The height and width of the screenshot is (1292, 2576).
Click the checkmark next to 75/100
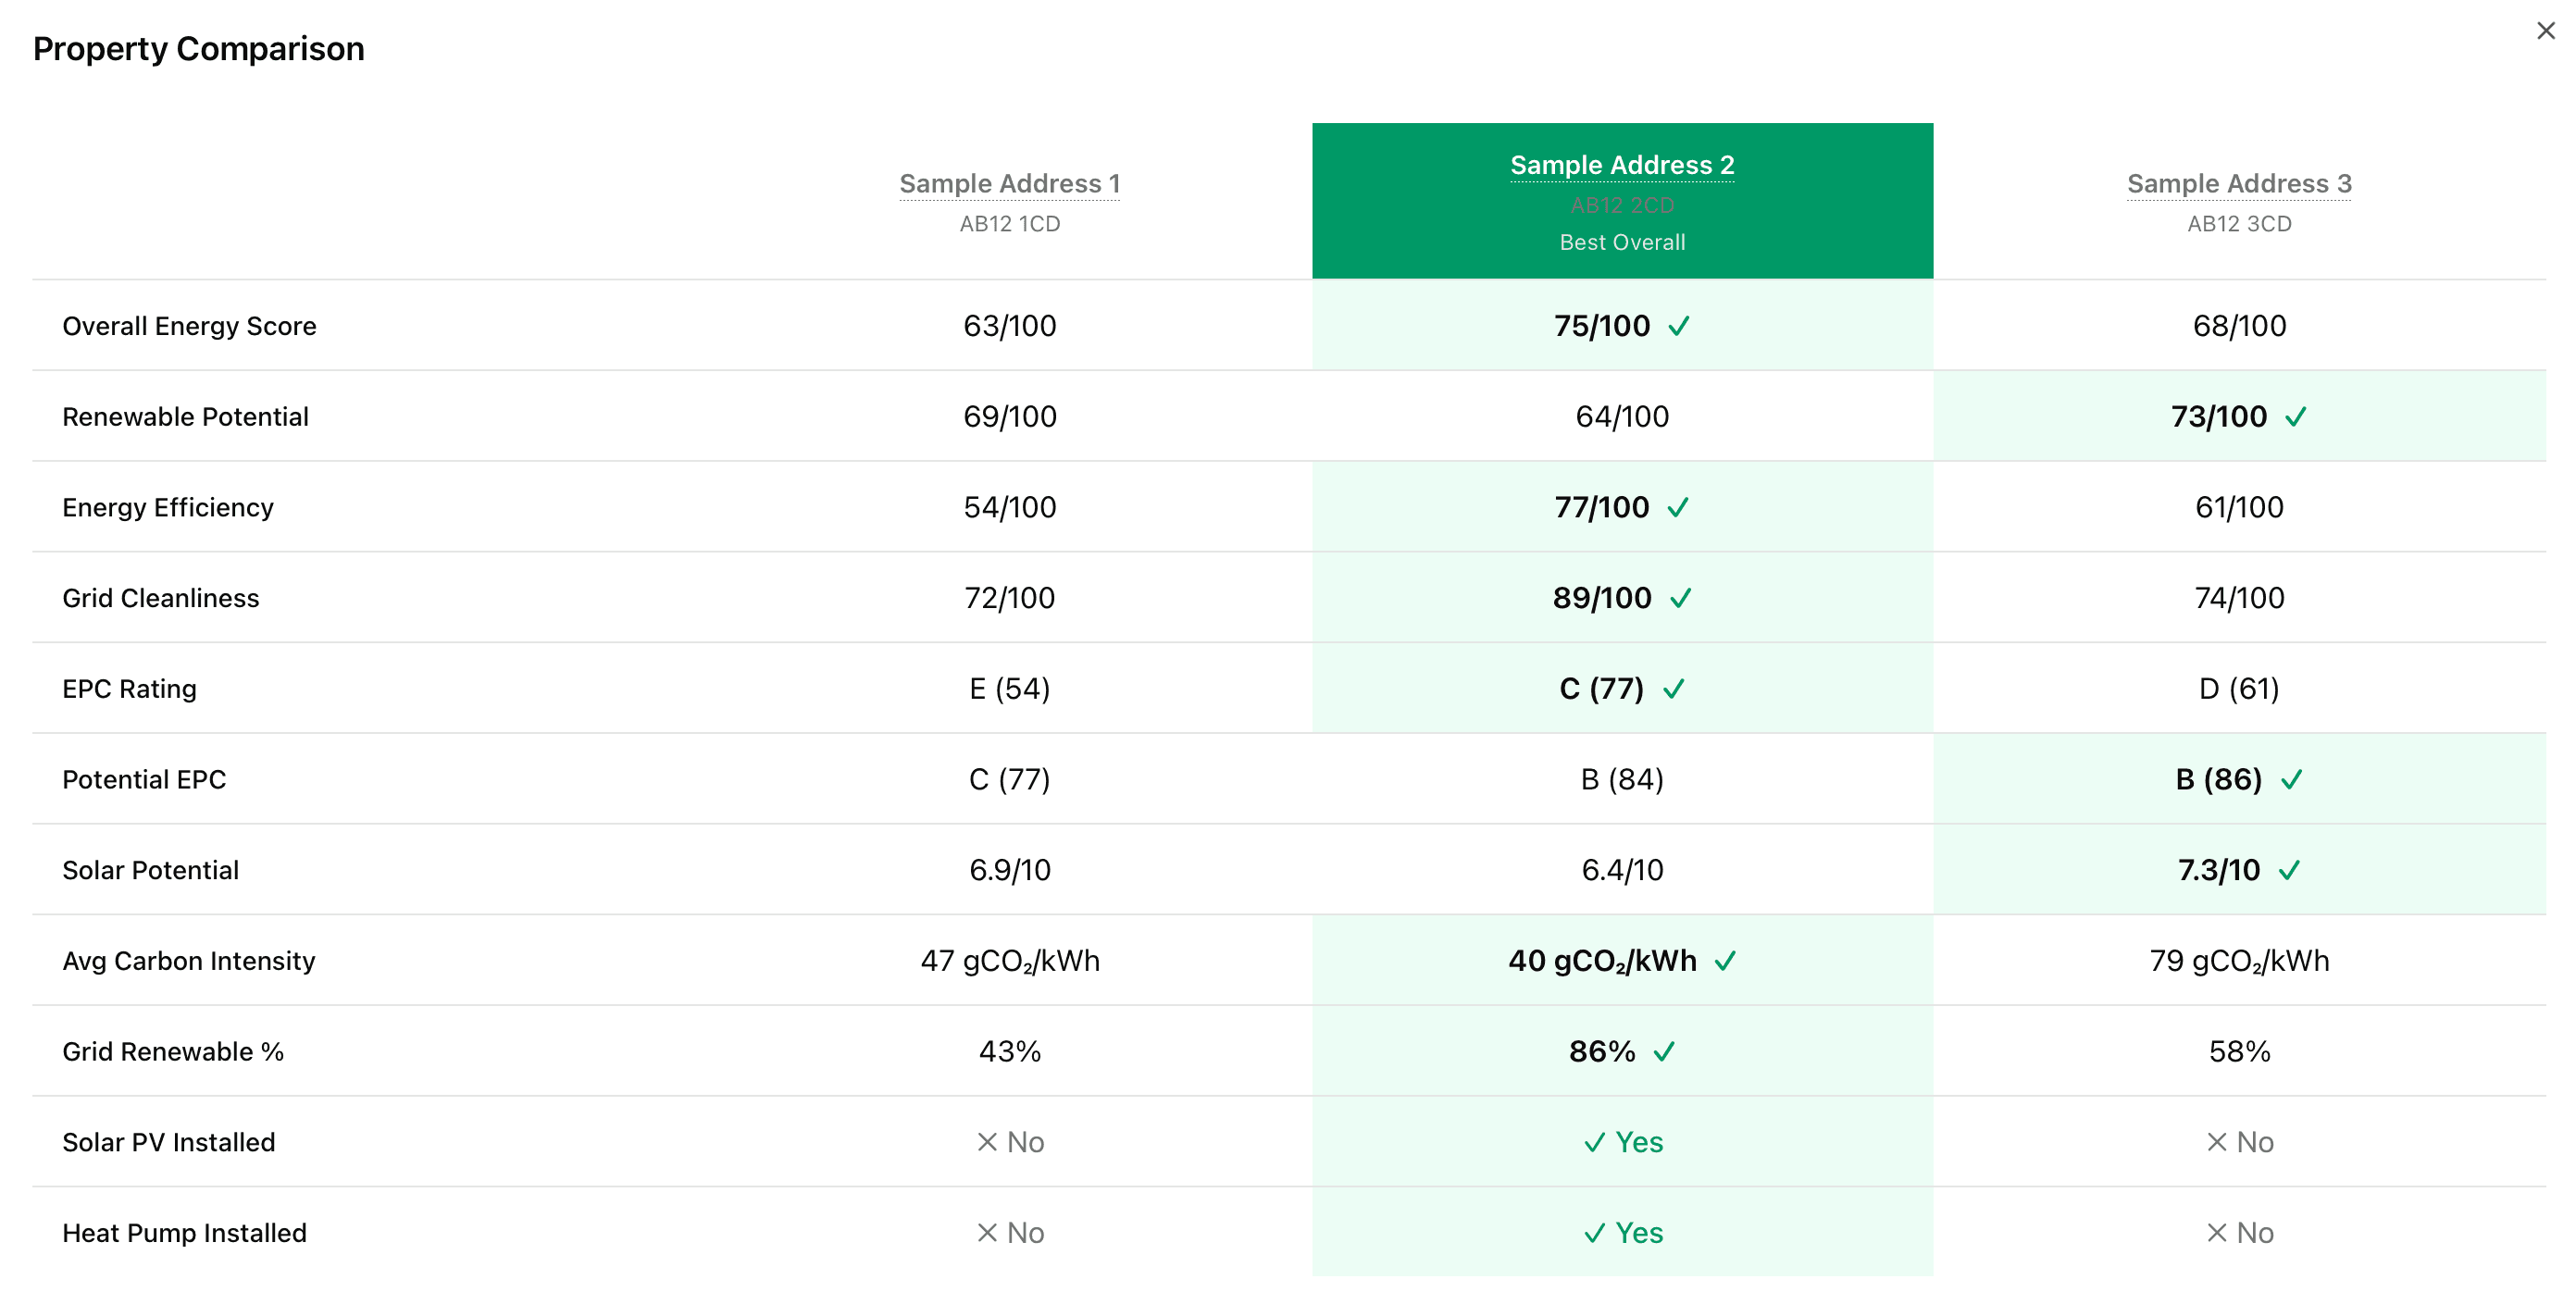pos(1679,326)
